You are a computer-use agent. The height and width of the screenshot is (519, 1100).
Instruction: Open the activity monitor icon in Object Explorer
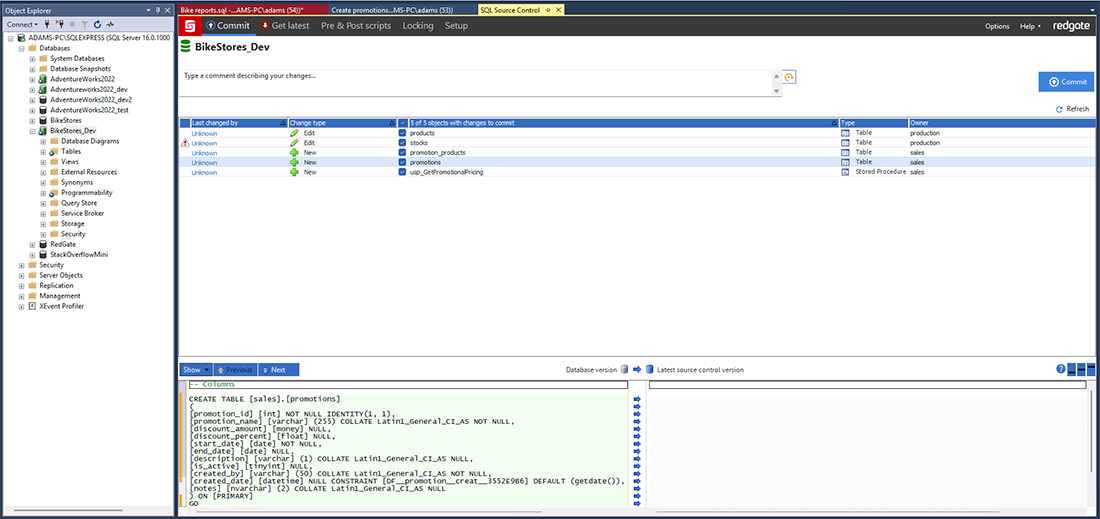[x=108, y=24]
